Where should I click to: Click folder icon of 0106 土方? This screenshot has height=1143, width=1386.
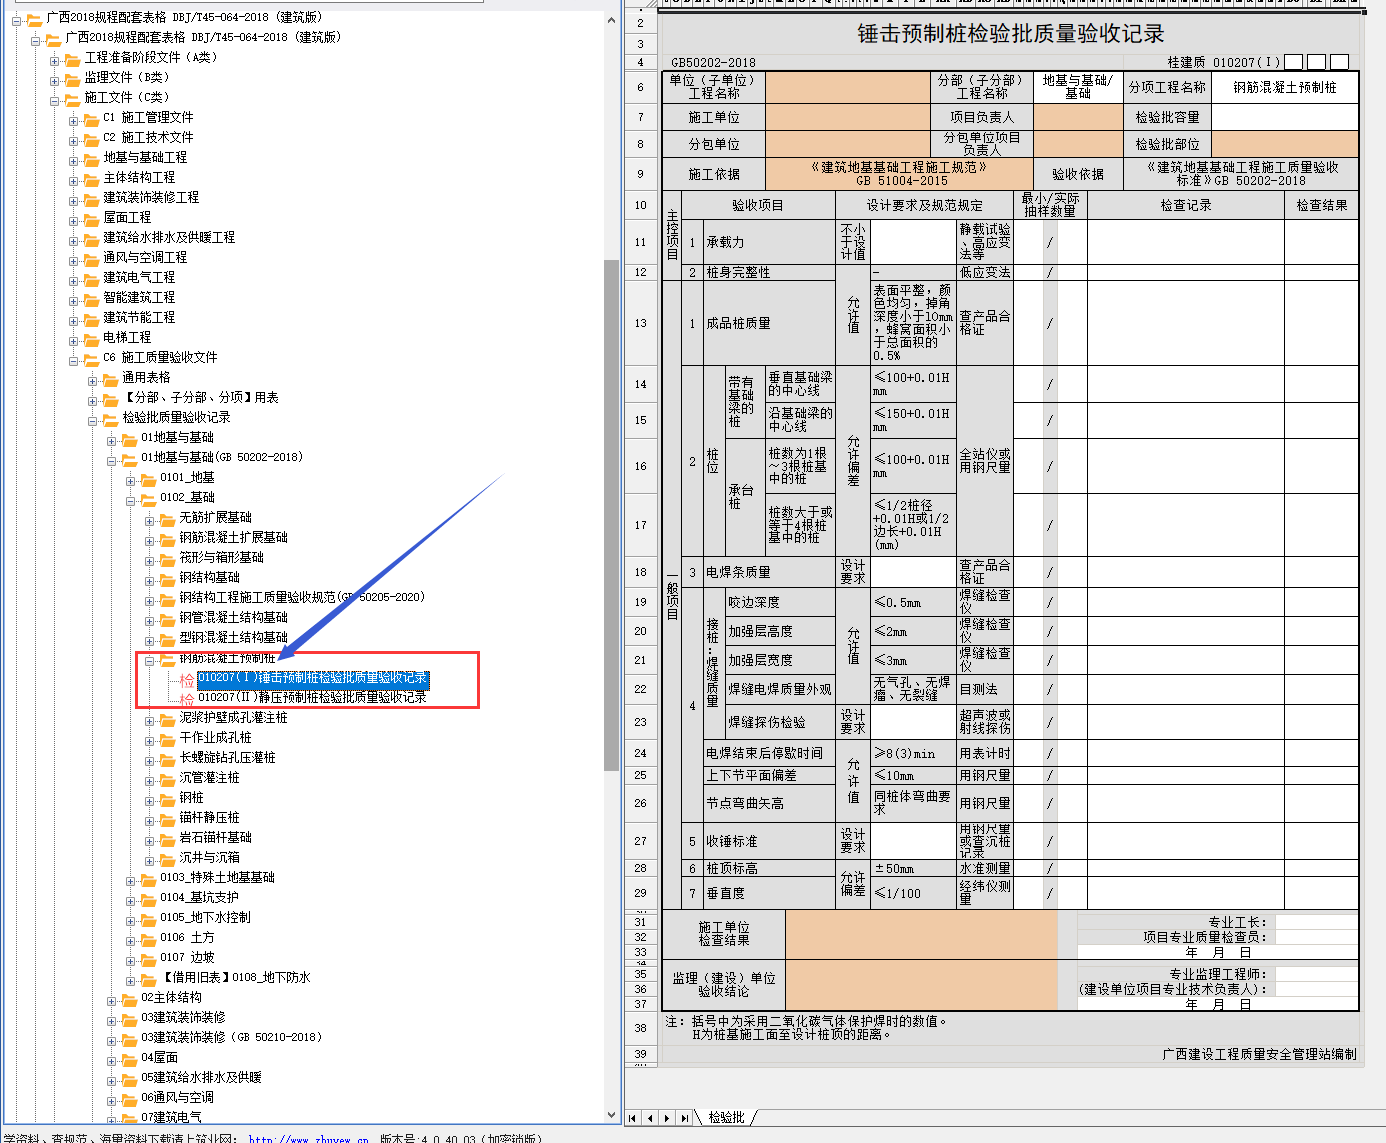[148, 939]
